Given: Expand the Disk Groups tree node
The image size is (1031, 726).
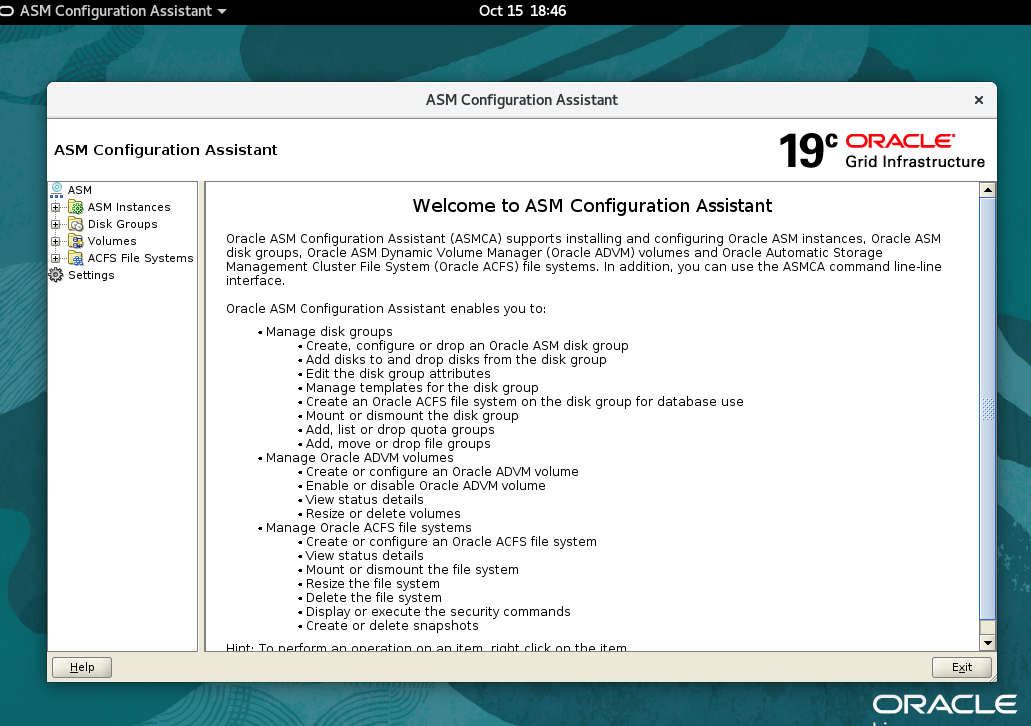Looking at the screenshot, I should click(x=56, y=224).
